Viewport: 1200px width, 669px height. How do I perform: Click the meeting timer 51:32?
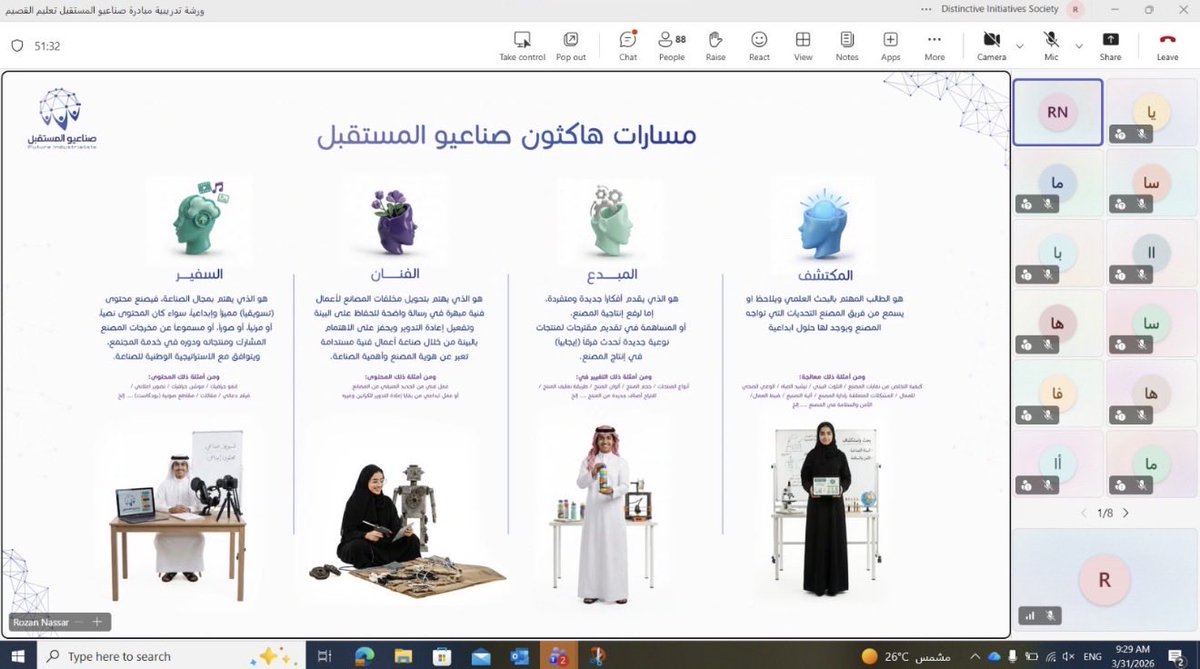pyautogui.click(x=47, y=46)
